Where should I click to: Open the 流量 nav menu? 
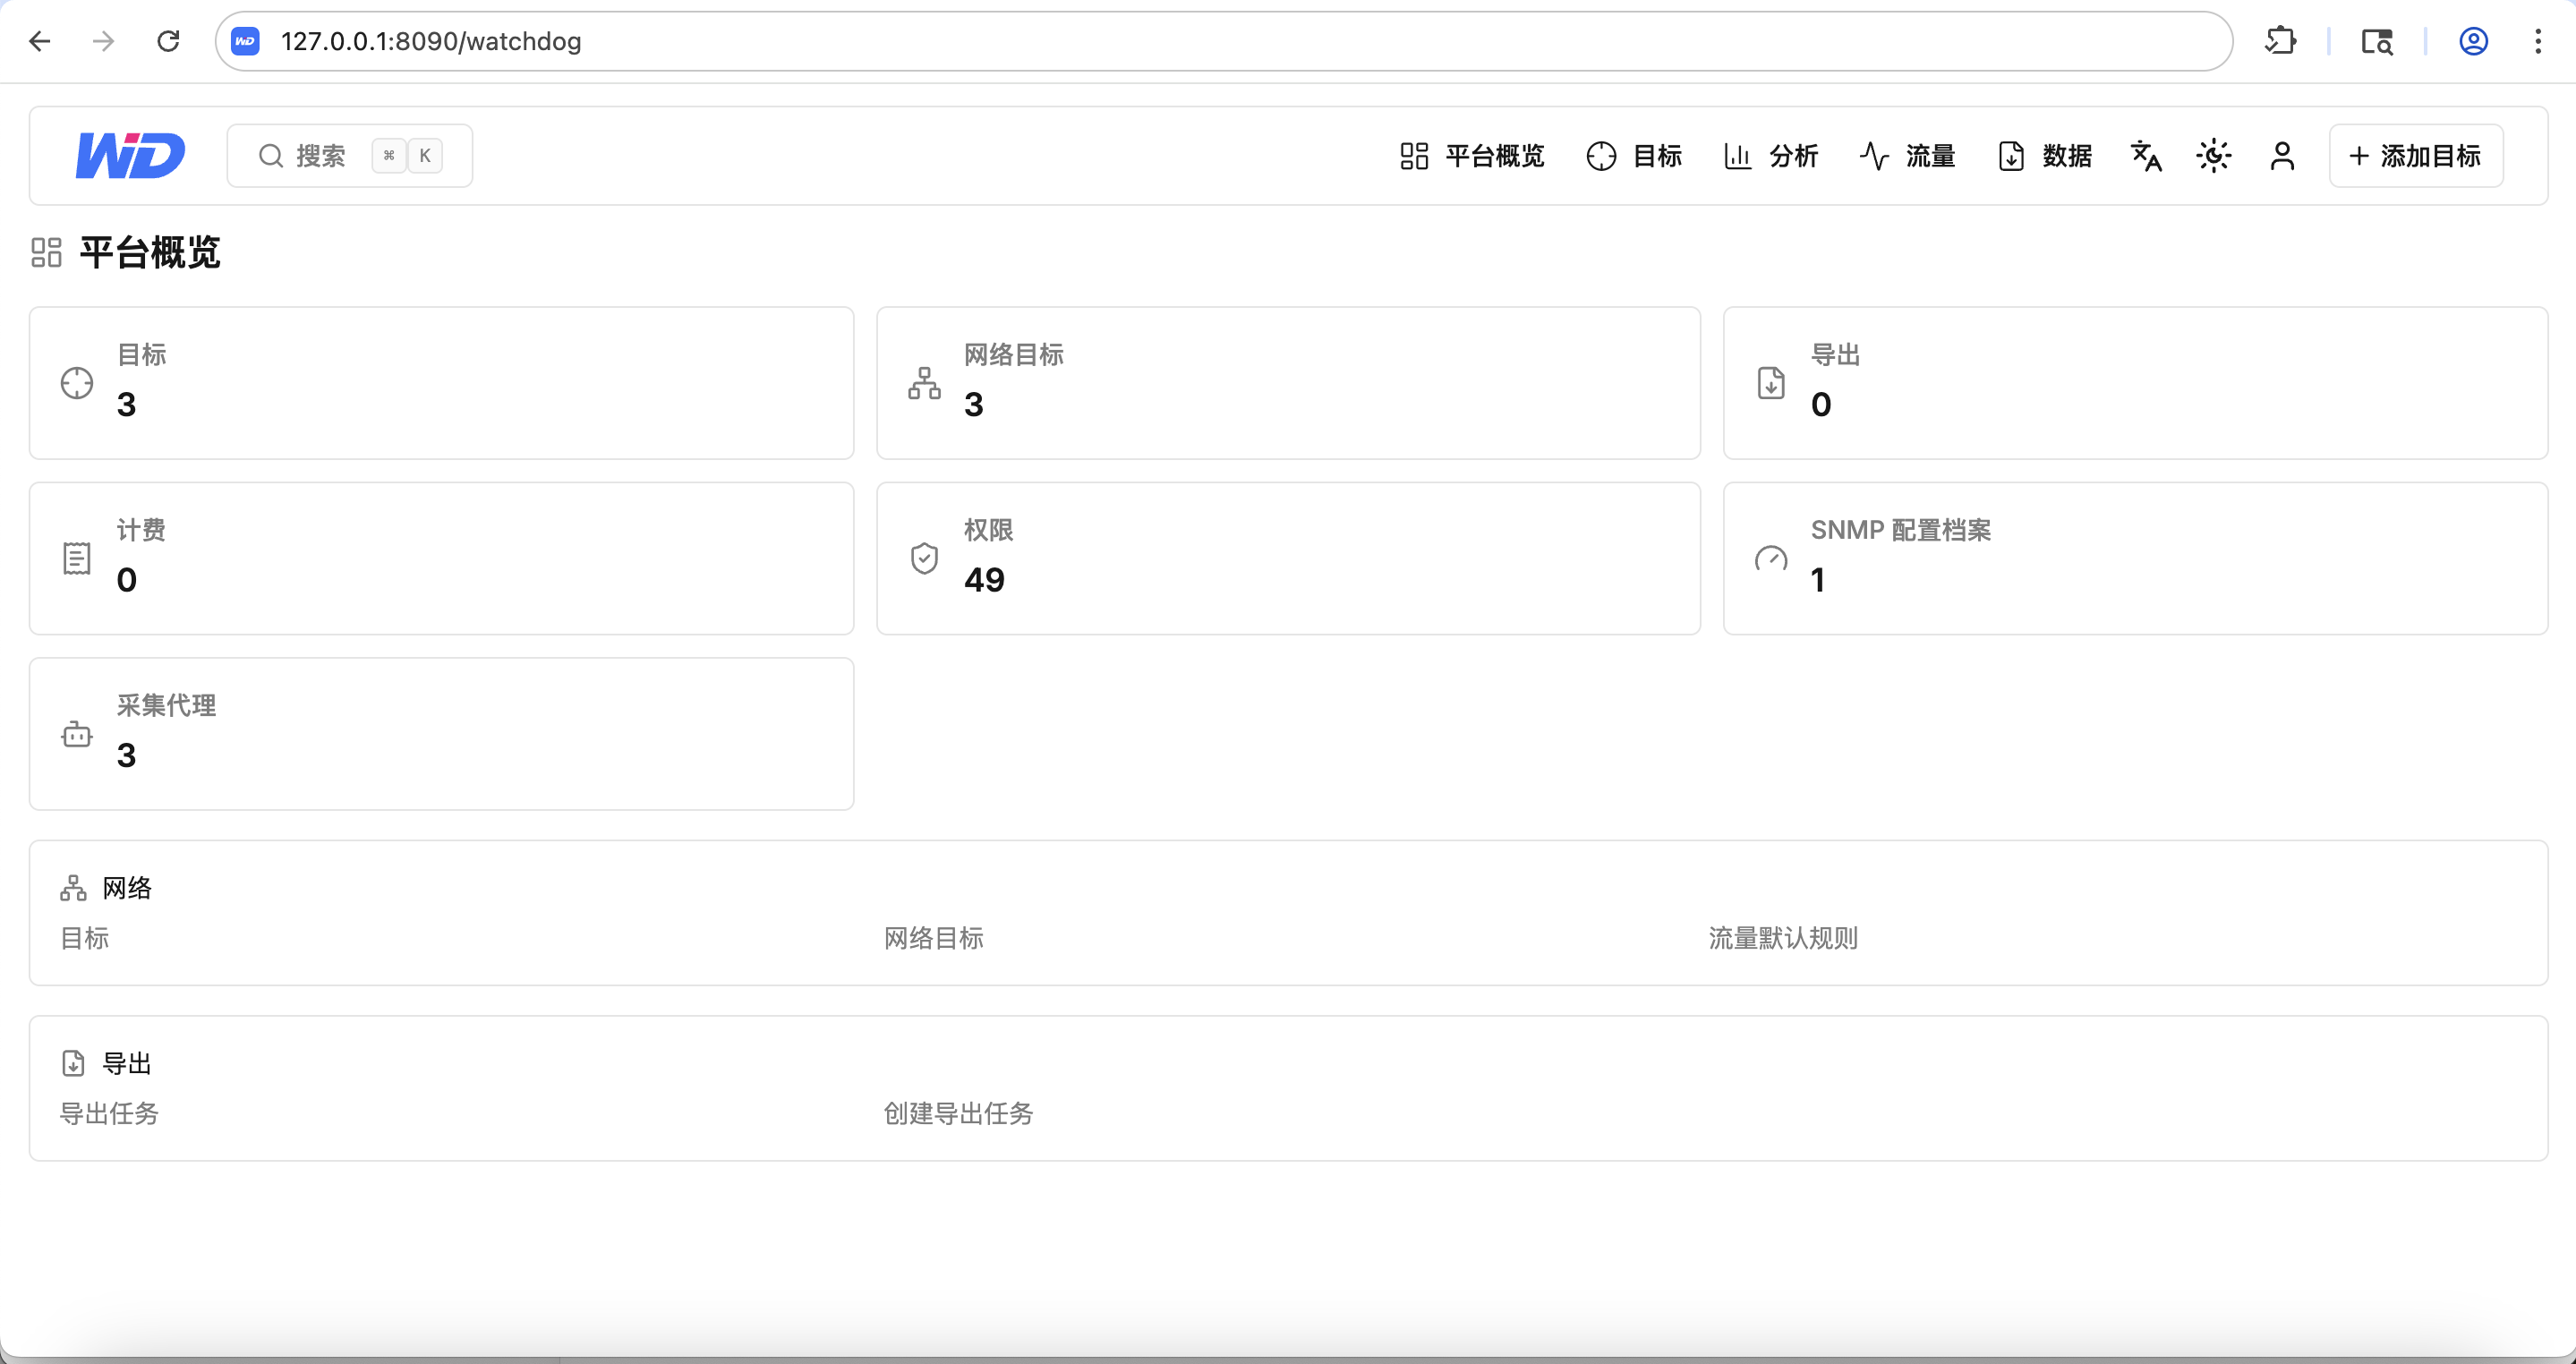(1907, 156)
